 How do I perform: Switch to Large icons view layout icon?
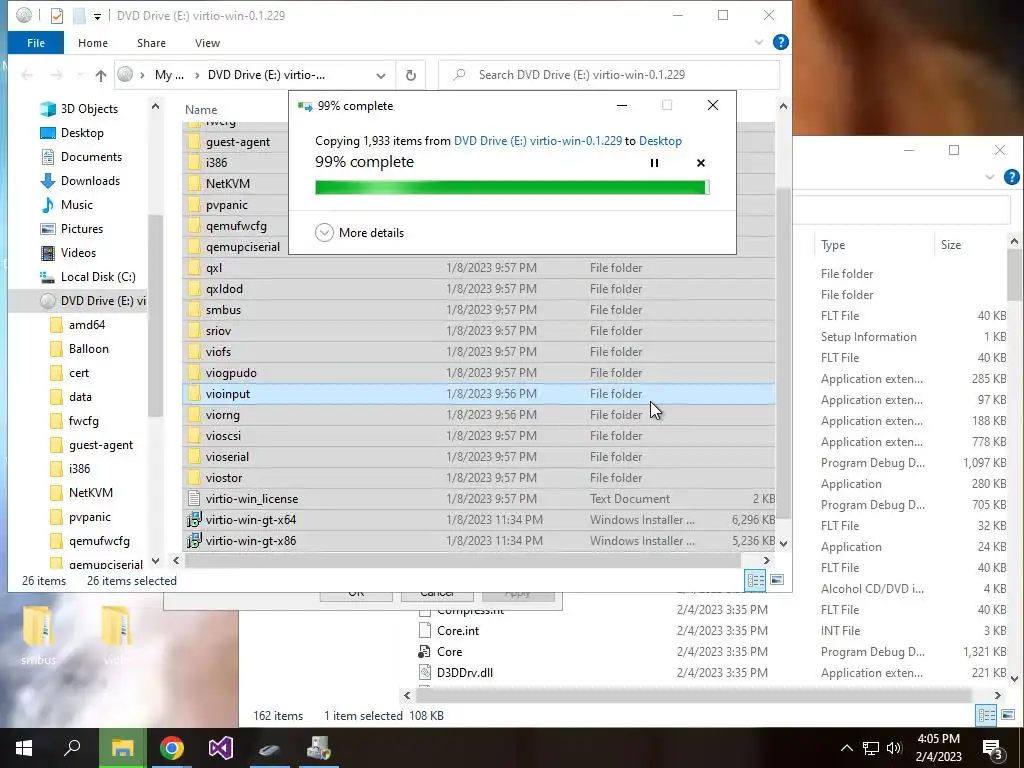[x=777, y=580]
